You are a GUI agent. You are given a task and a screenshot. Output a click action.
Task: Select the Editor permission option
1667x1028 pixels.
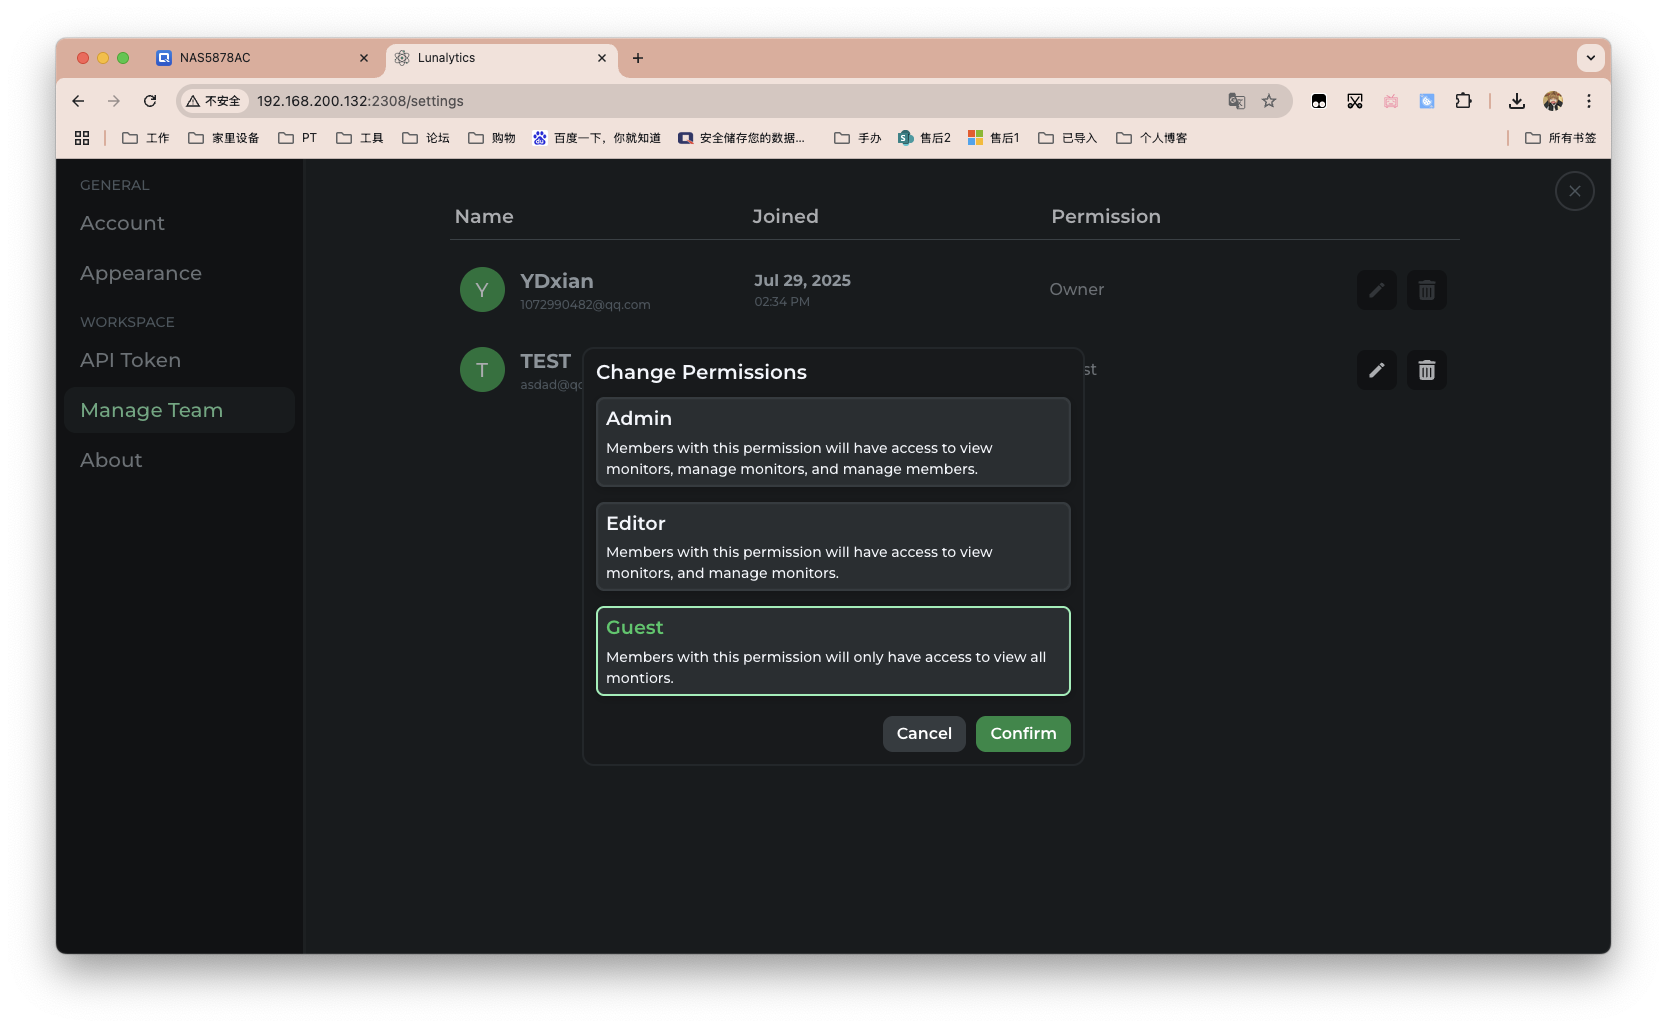click(832, 546)
